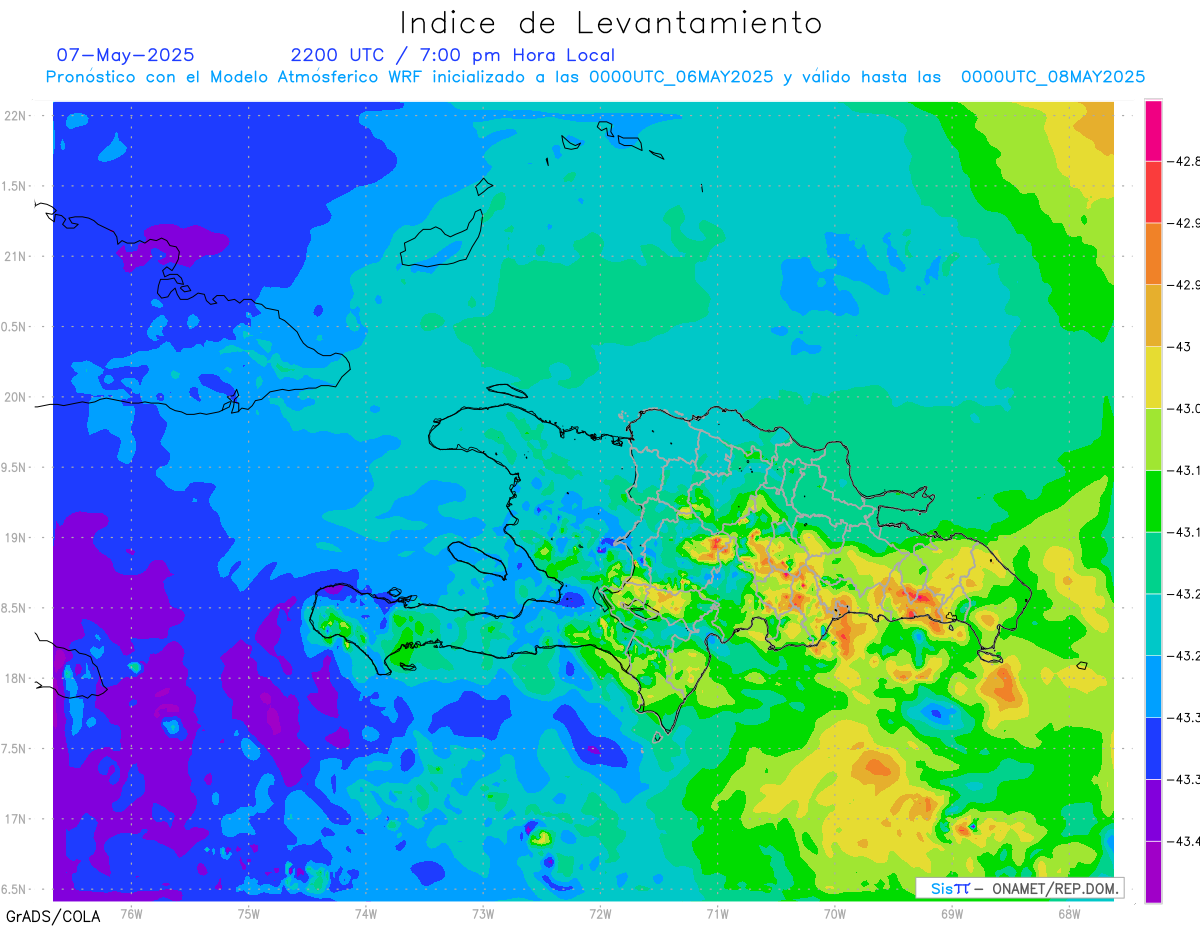The image size is (1200, 927).
Task: Click the teal-green segment of the color bar
Action: [x=1153, y=563]
